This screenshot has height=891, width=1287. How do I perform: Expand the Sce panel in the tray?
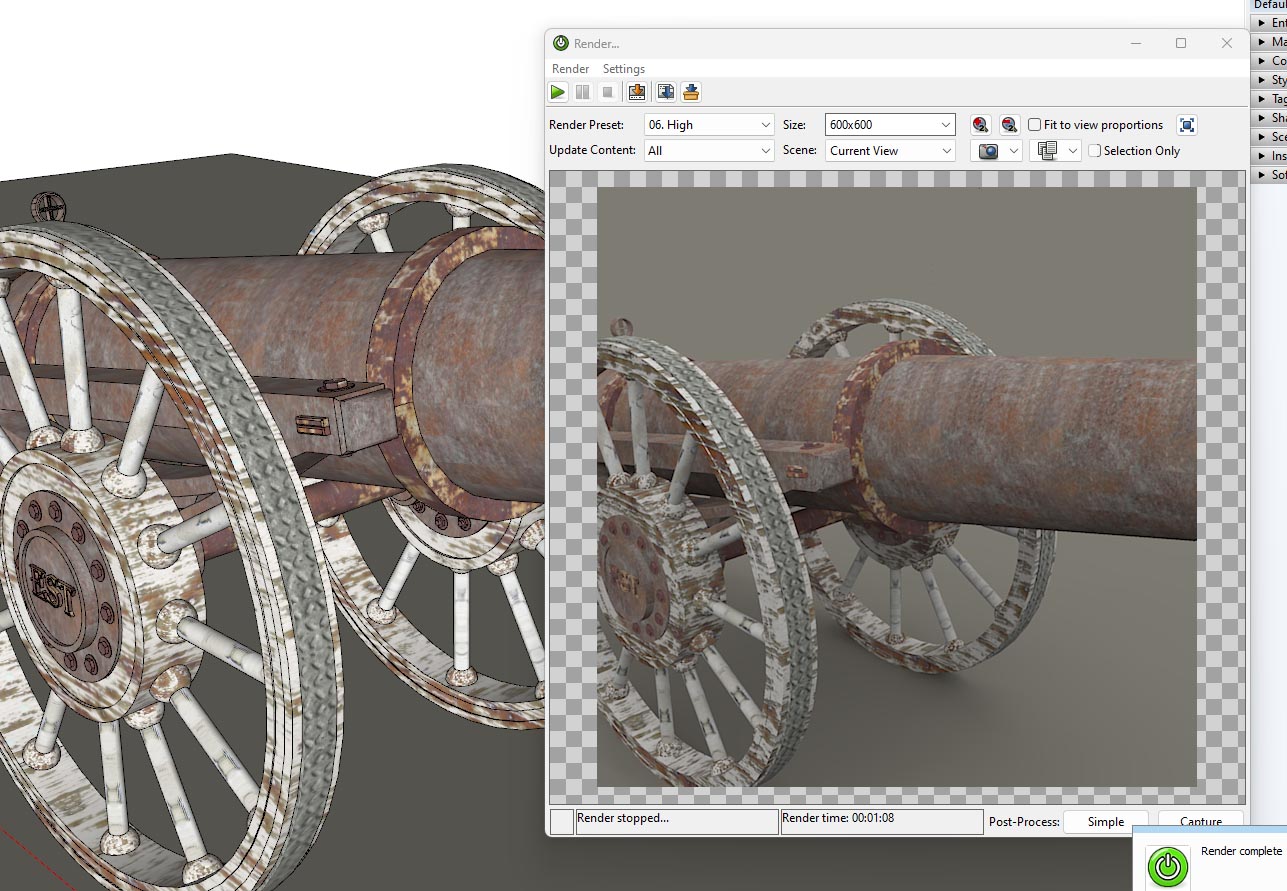pyautogui.click(x=1268, y=137)
